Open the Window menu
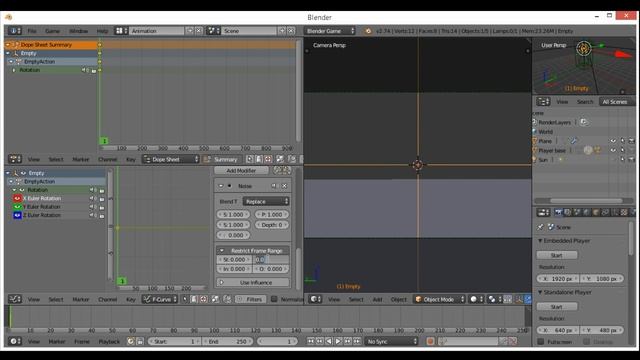This screenshot has height=360, width=640. 78,31
